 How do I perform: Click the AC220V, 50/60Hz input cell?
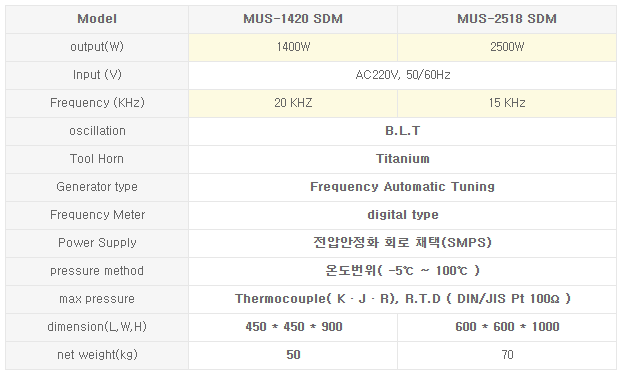tap(402, 75)
